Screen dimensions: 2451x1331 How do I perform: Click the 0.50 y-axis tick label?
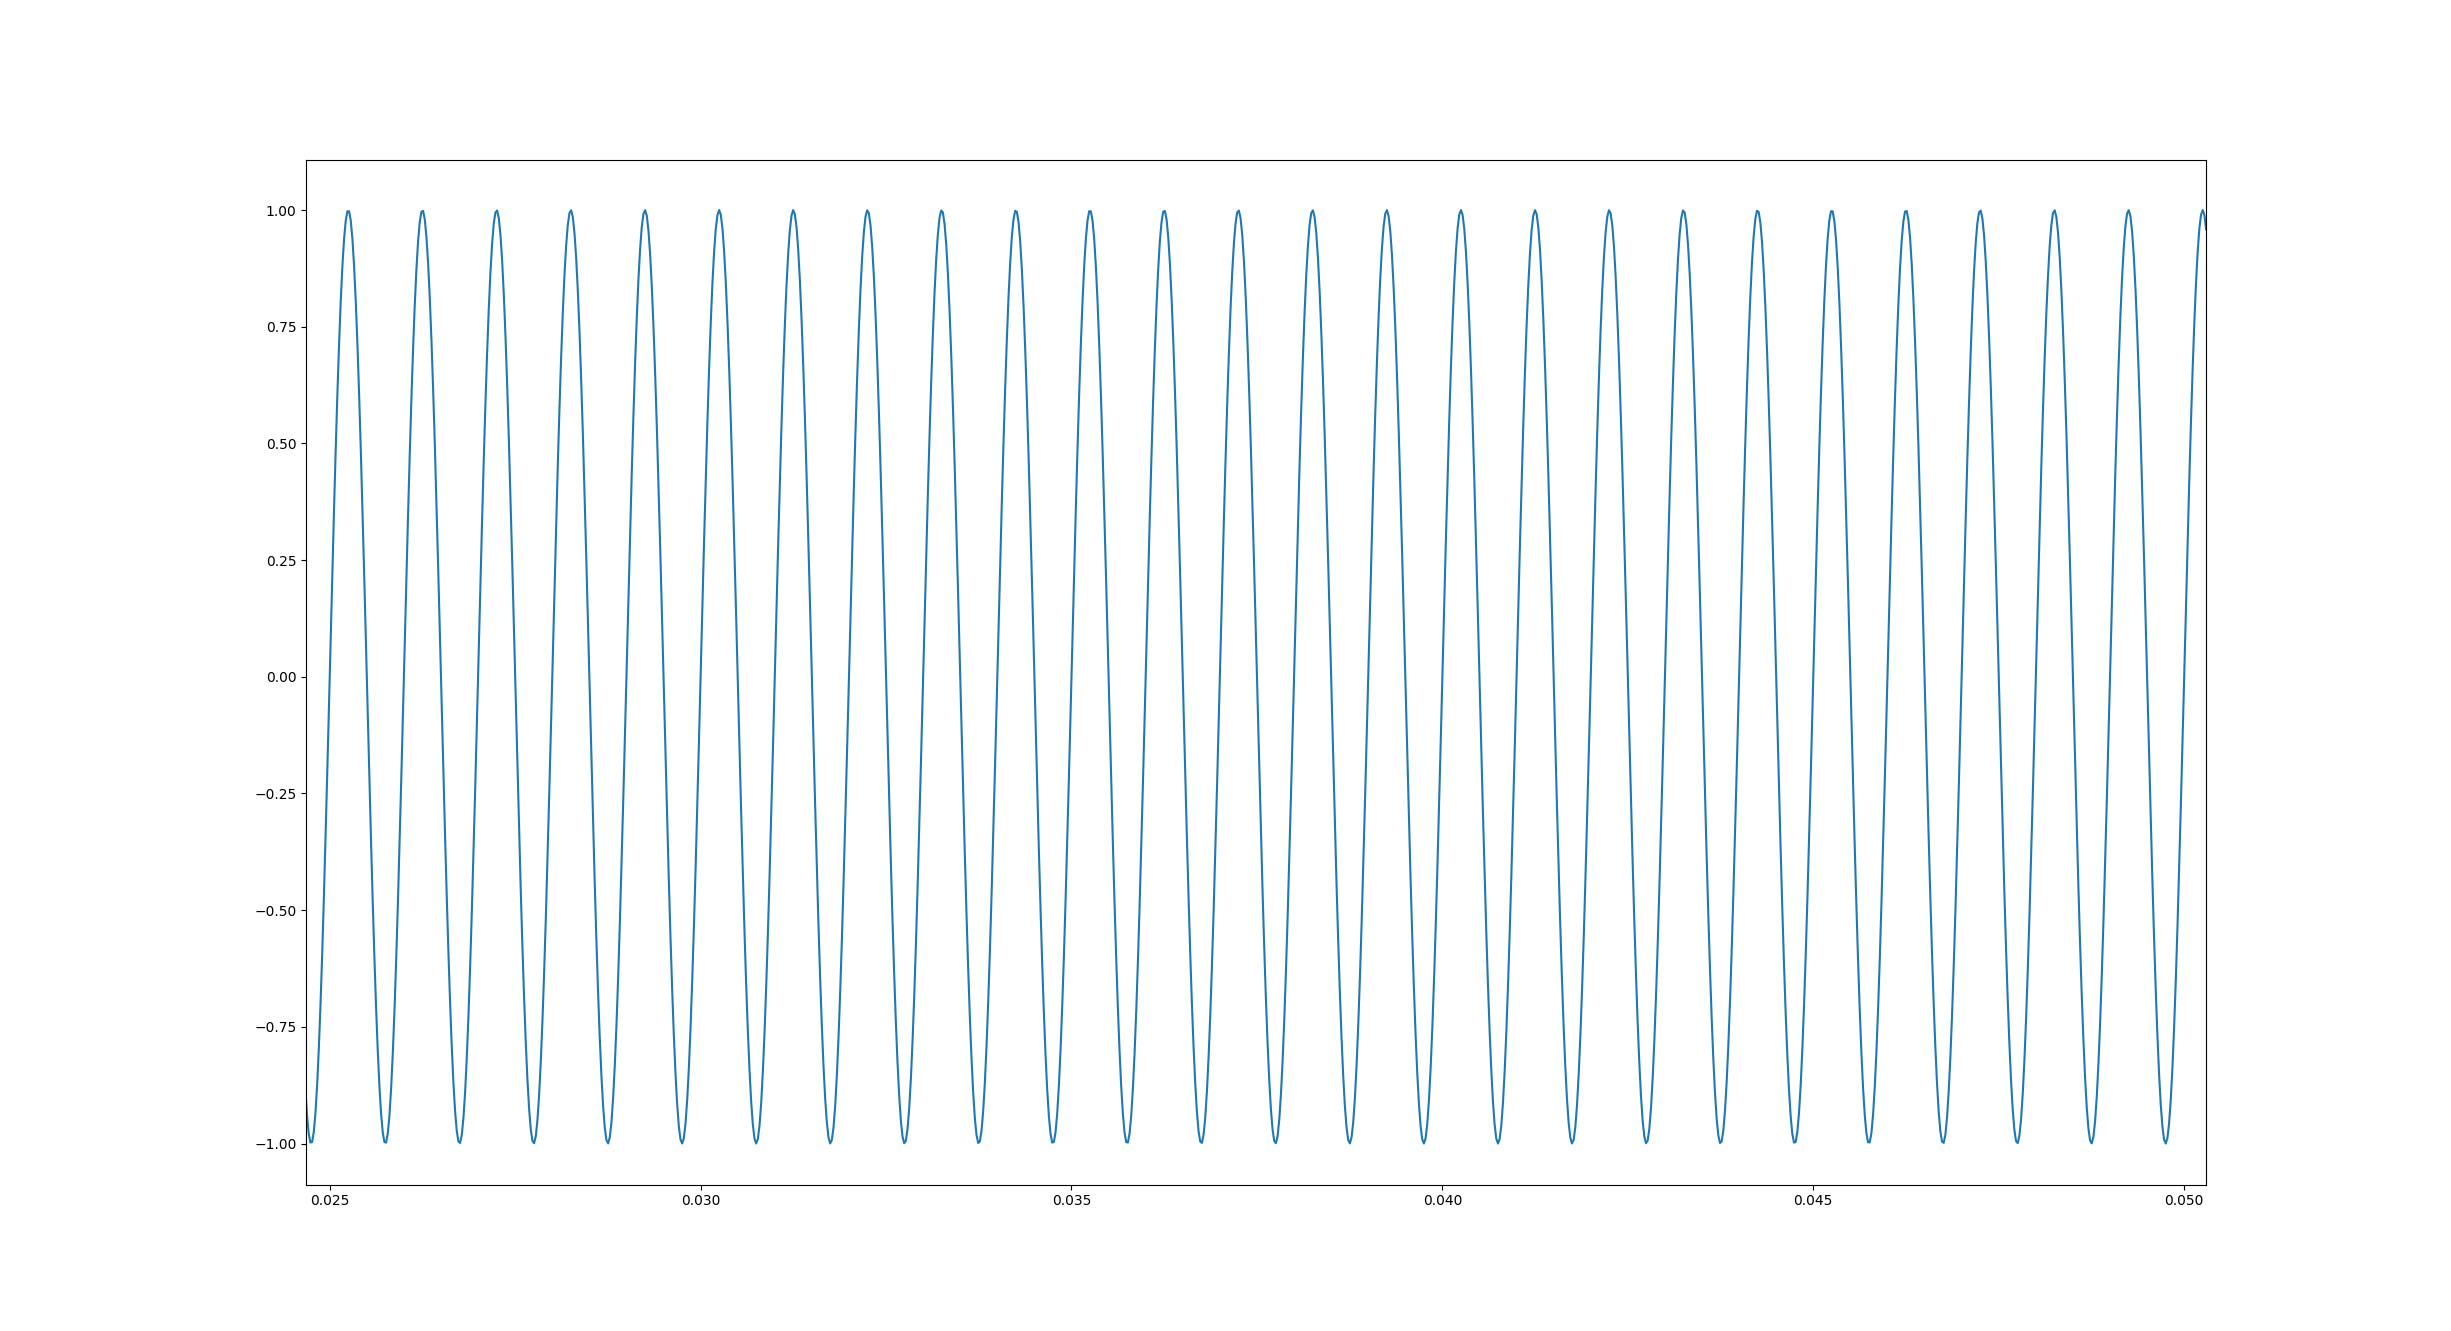click(x=281, y=444)
